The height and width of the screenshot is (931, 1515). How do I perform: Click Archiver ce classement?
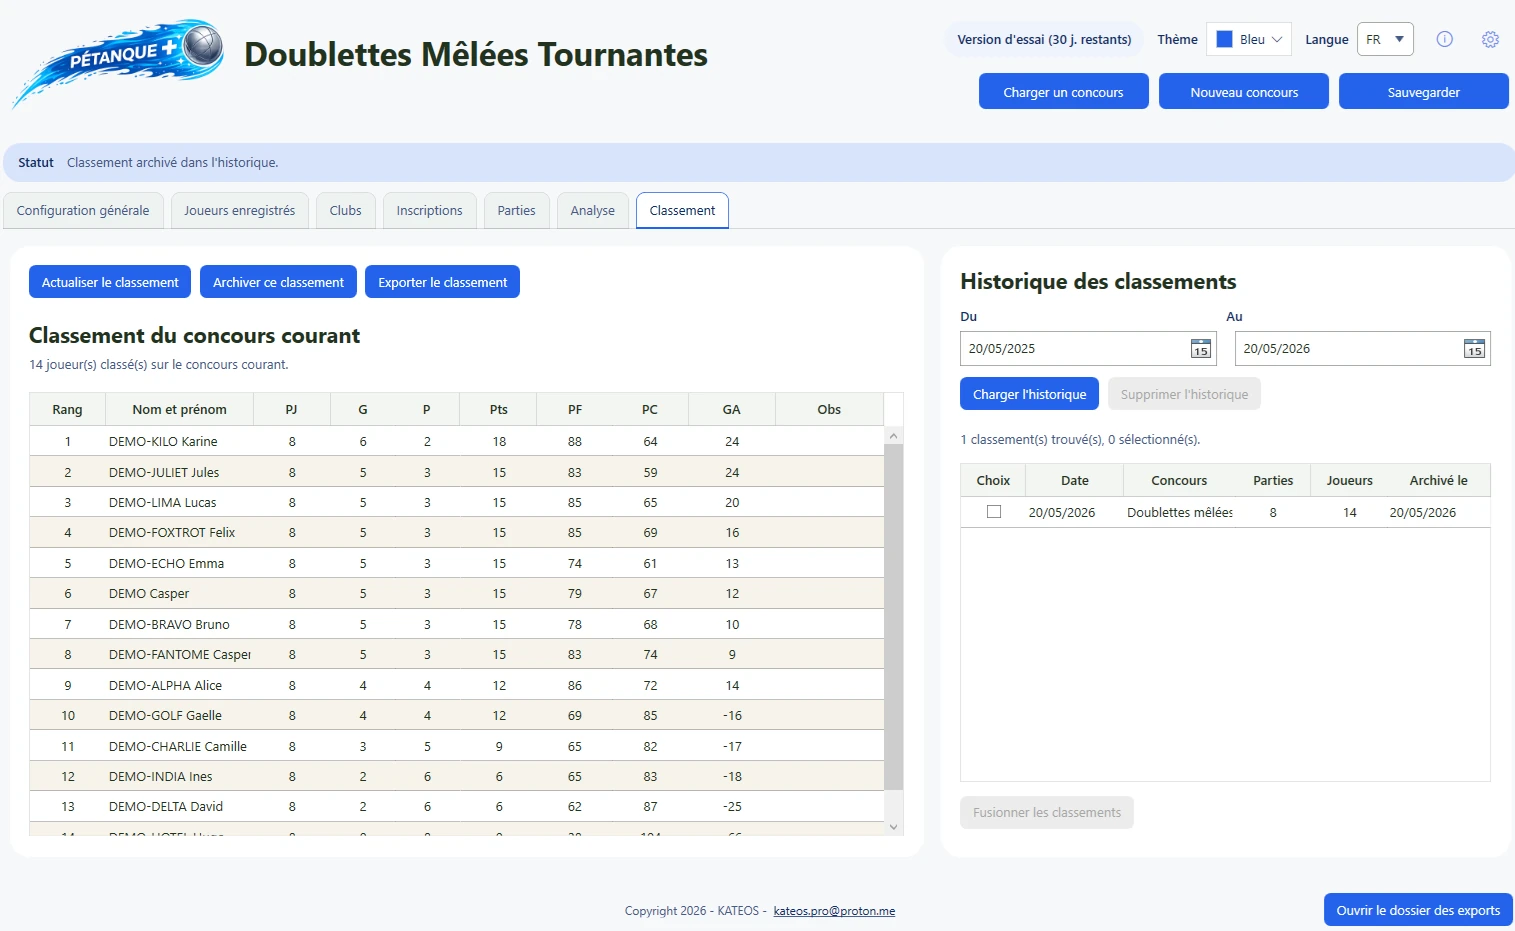pyautogui.click(x=278, y=282)
